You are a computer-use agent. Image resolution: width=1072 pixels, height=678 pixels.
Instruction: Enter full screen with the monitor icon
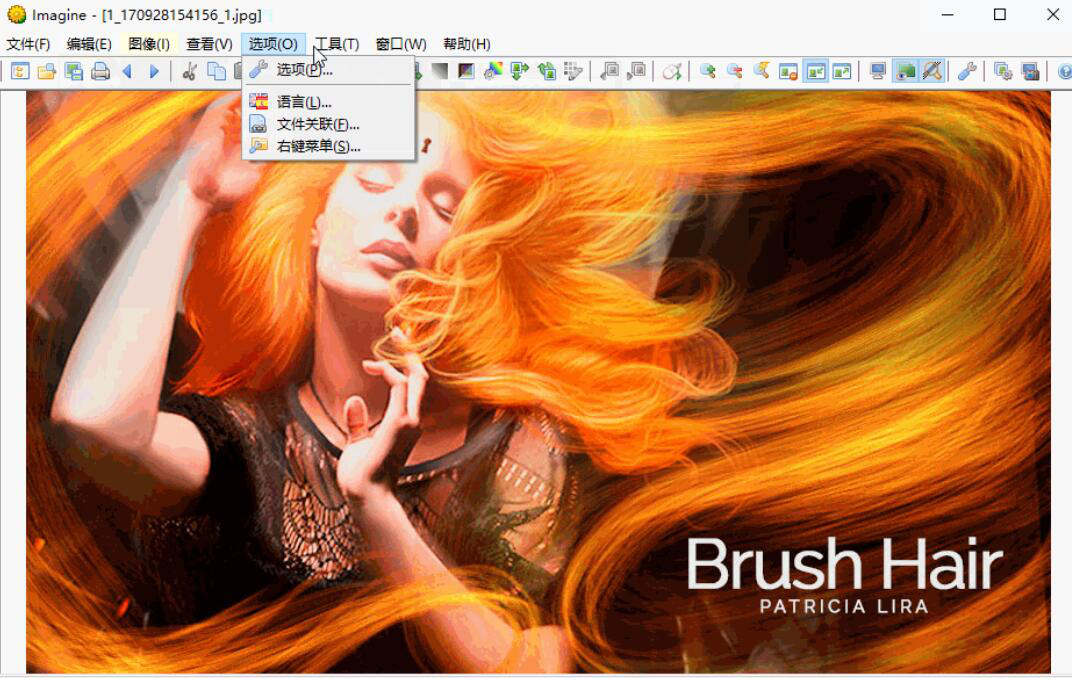(878, 71)
